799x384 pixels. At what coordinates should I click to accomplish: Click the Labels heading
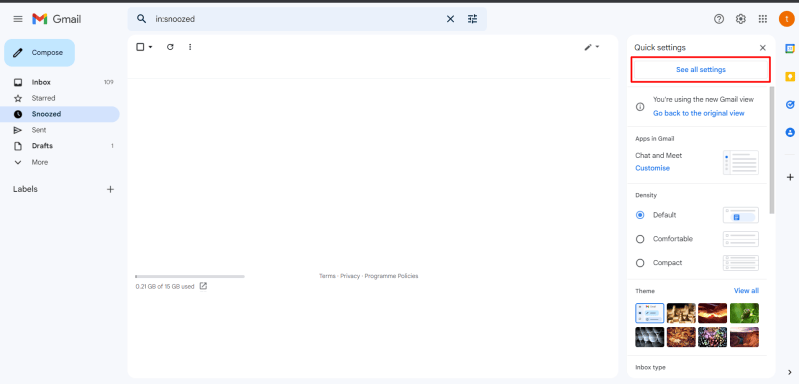tap(25, 189)
